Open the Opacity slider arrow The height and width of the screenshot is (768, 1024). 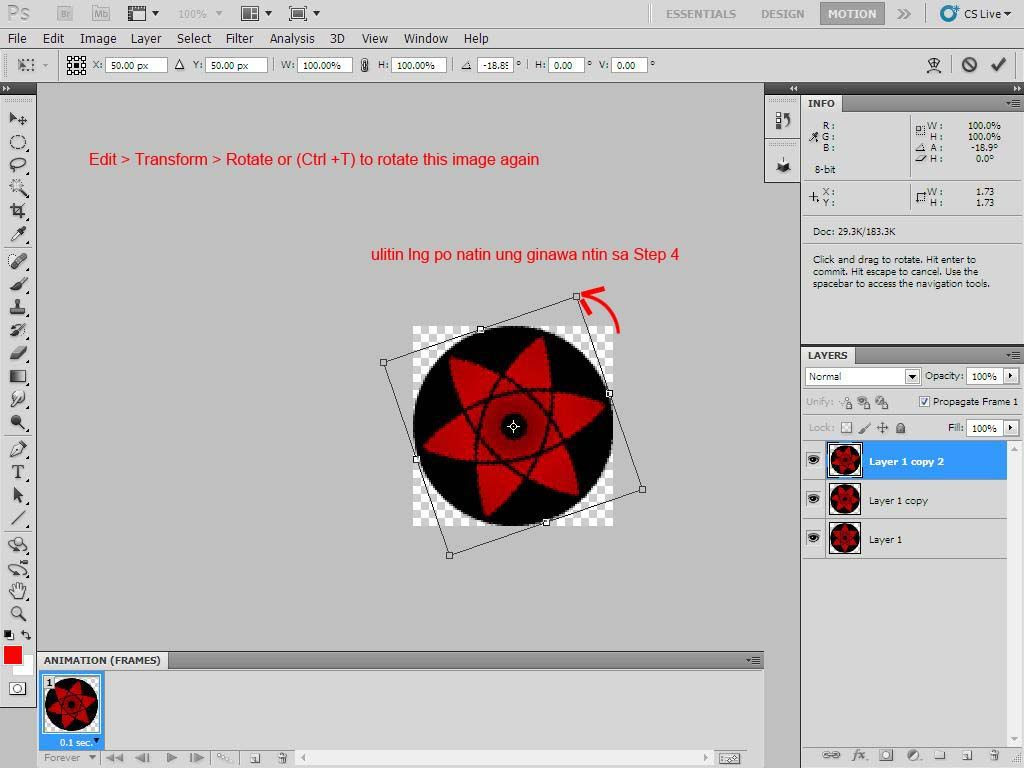pos(1010,376)
